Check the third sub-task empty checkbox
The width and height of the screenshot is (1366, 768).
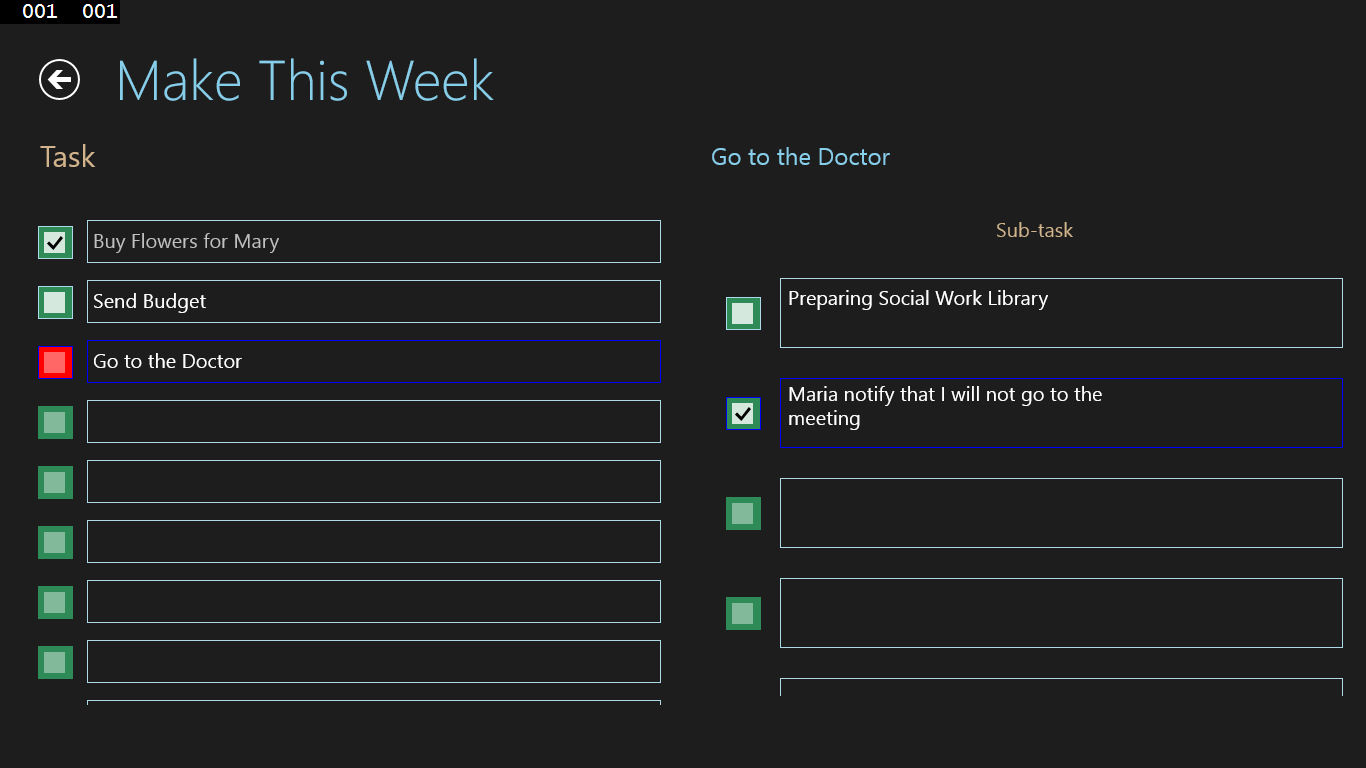pyautogui.click(x=743, y=513)
